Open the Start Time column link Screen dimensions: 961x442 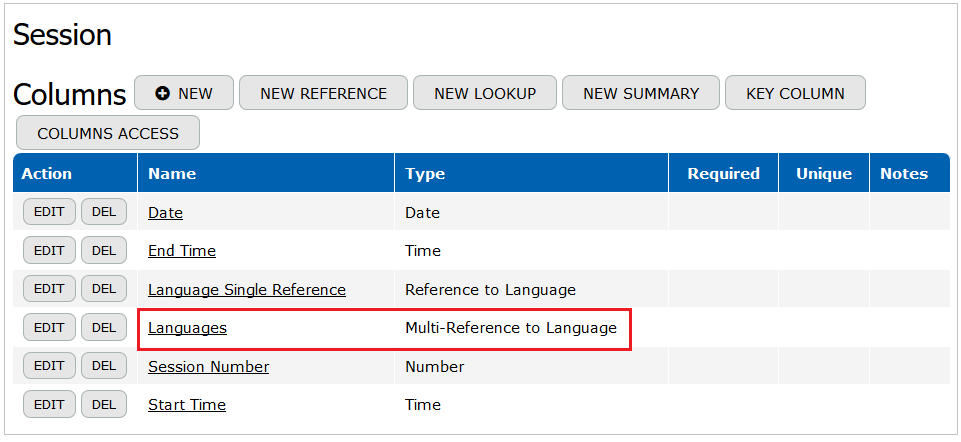pyautogui.click(x=187, y=405)
